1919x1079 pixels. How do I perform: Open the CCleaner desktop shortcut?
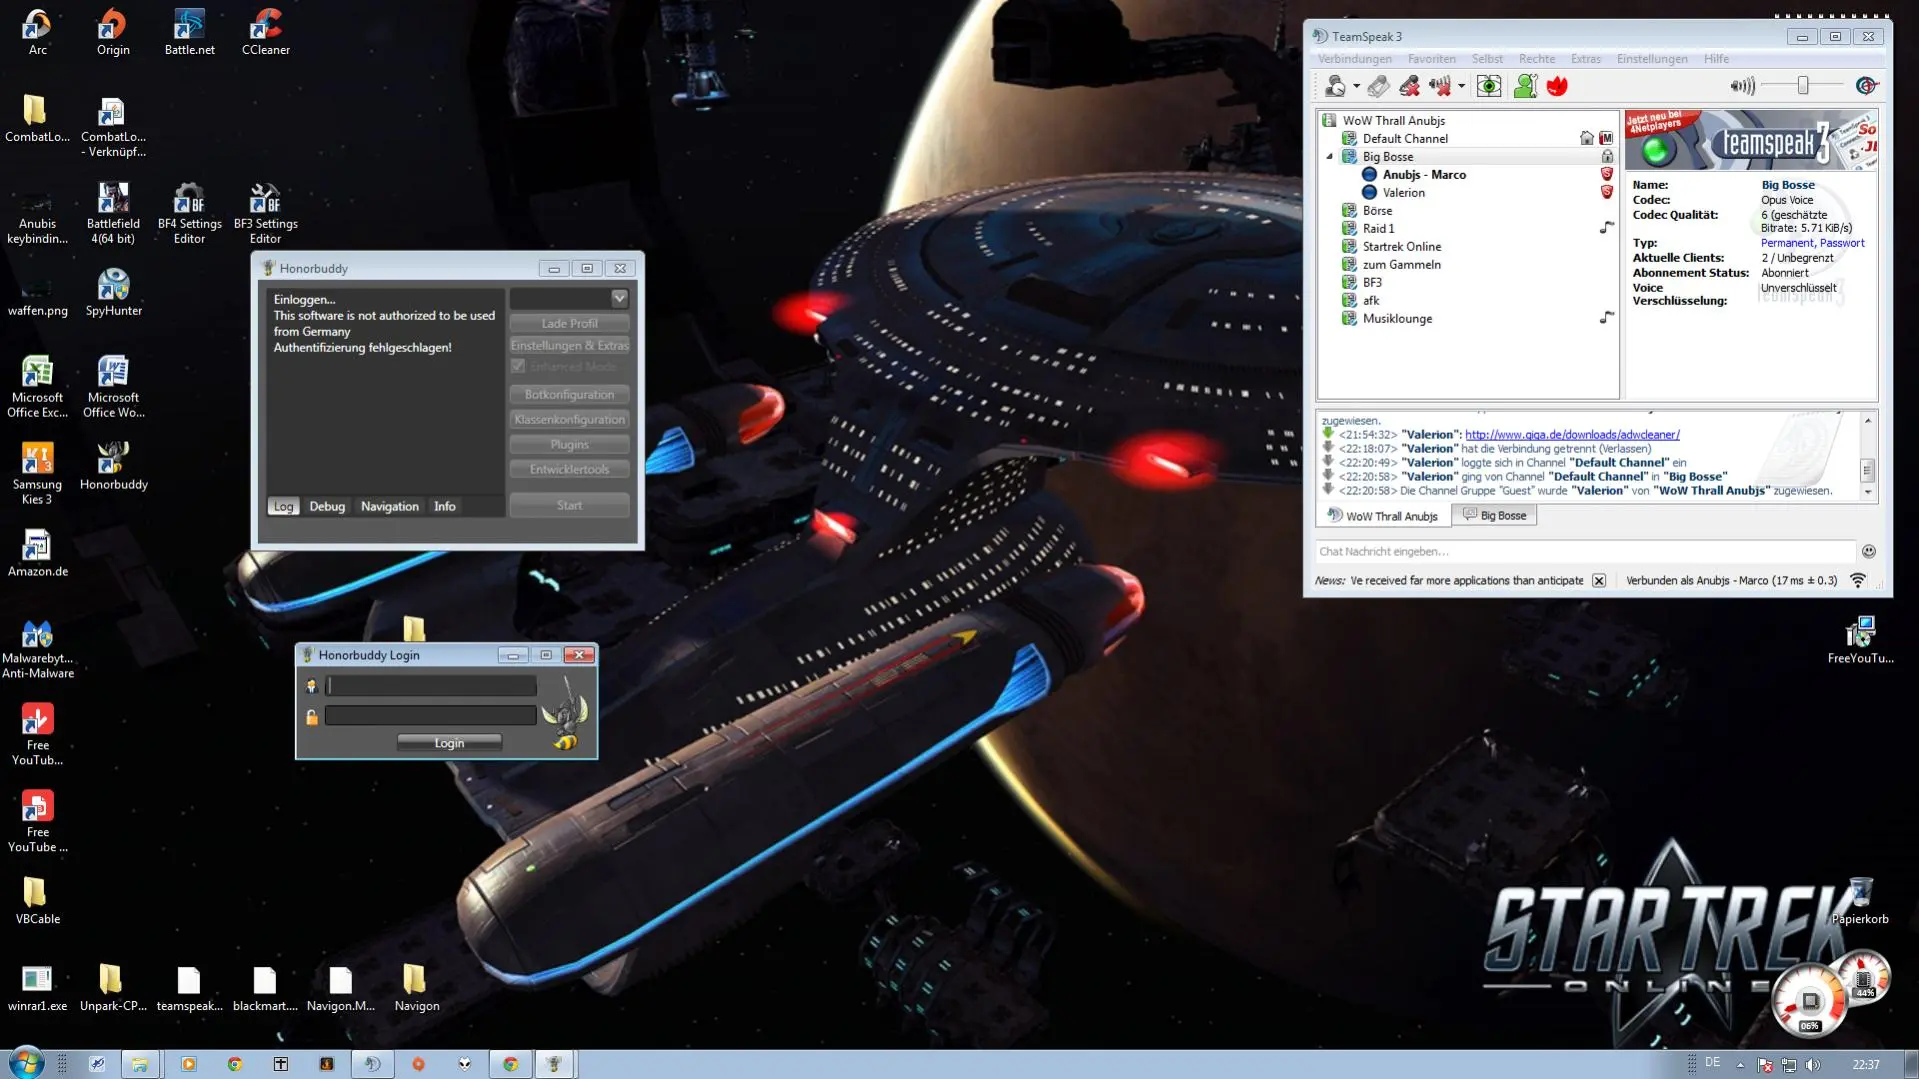(265, 30)
